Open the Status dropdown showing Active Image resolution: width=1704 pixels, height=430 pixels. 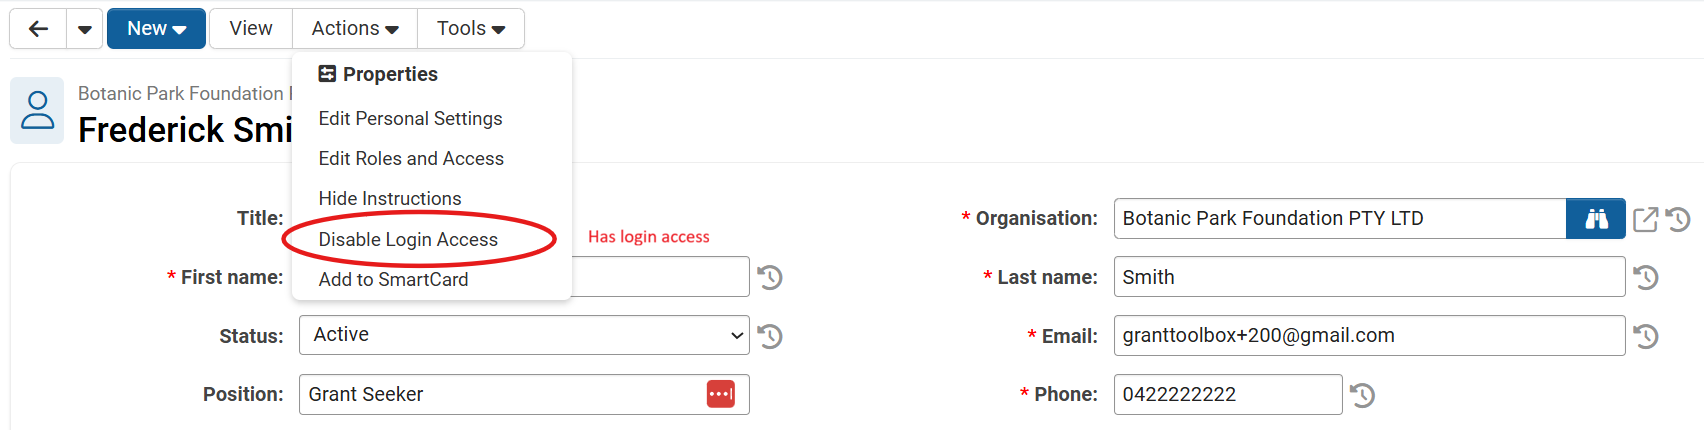tap(524, 335)
